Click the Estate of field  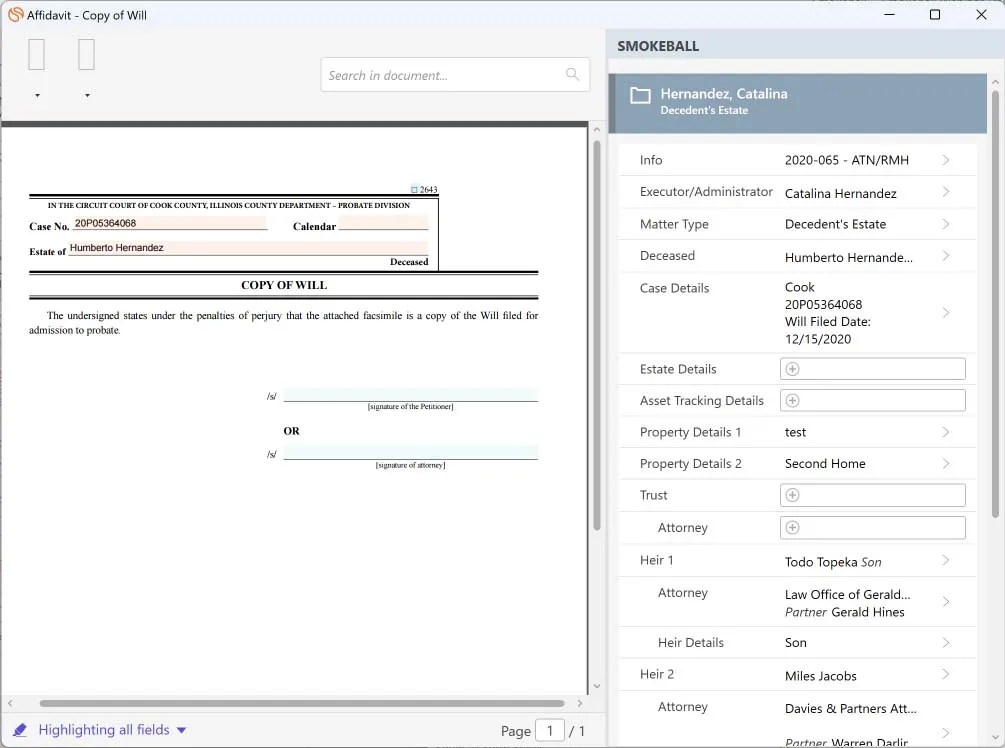click(x=248, y=248)
